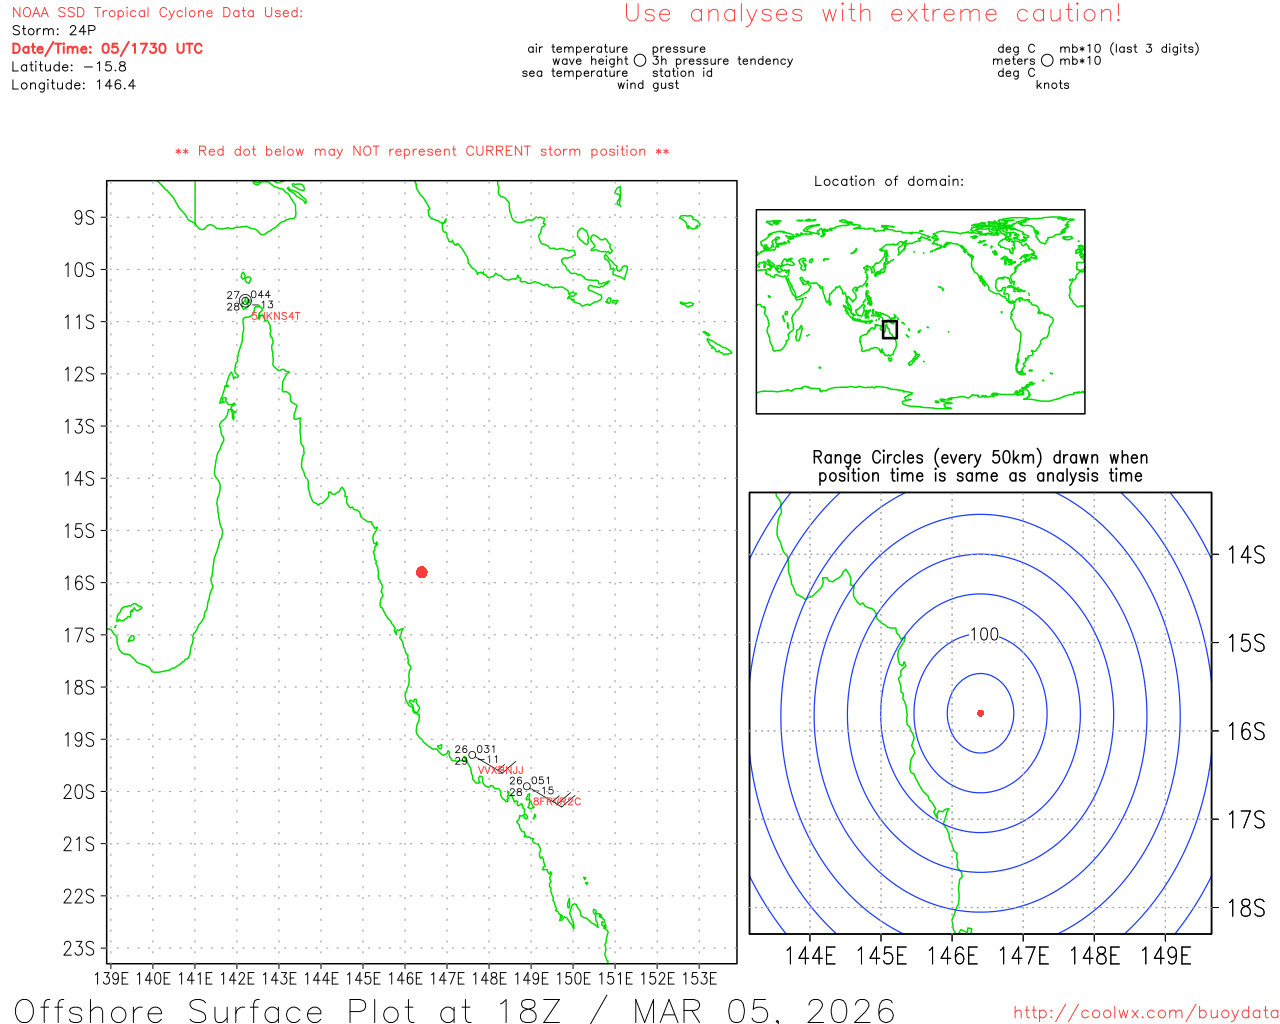The height and width of the screenshot is (1024, 1280).
Task: Click 'Use analyses with extreme caution!' warning
Action: point(873,13)
